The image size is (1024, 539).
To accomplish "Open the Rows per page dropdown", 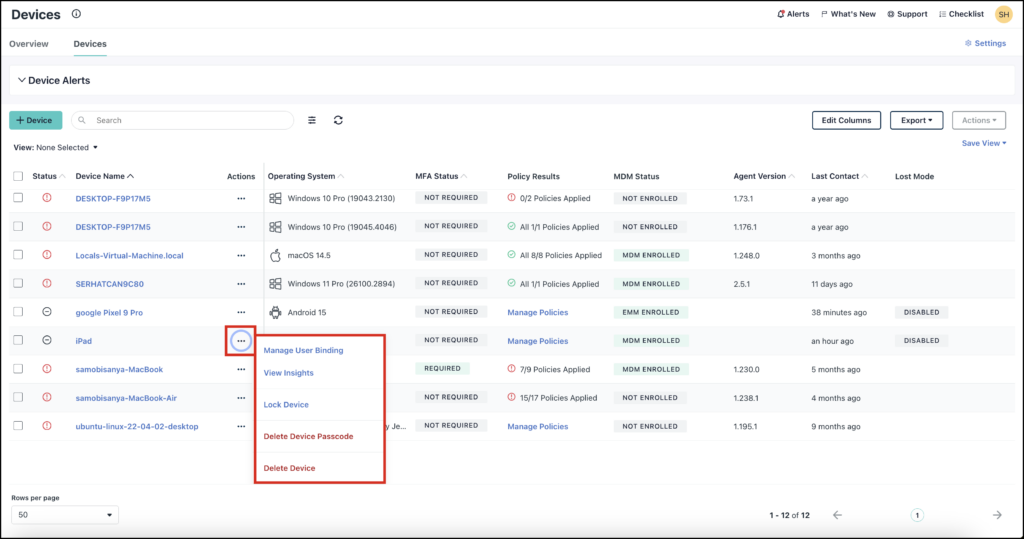I will click(65, 515).
